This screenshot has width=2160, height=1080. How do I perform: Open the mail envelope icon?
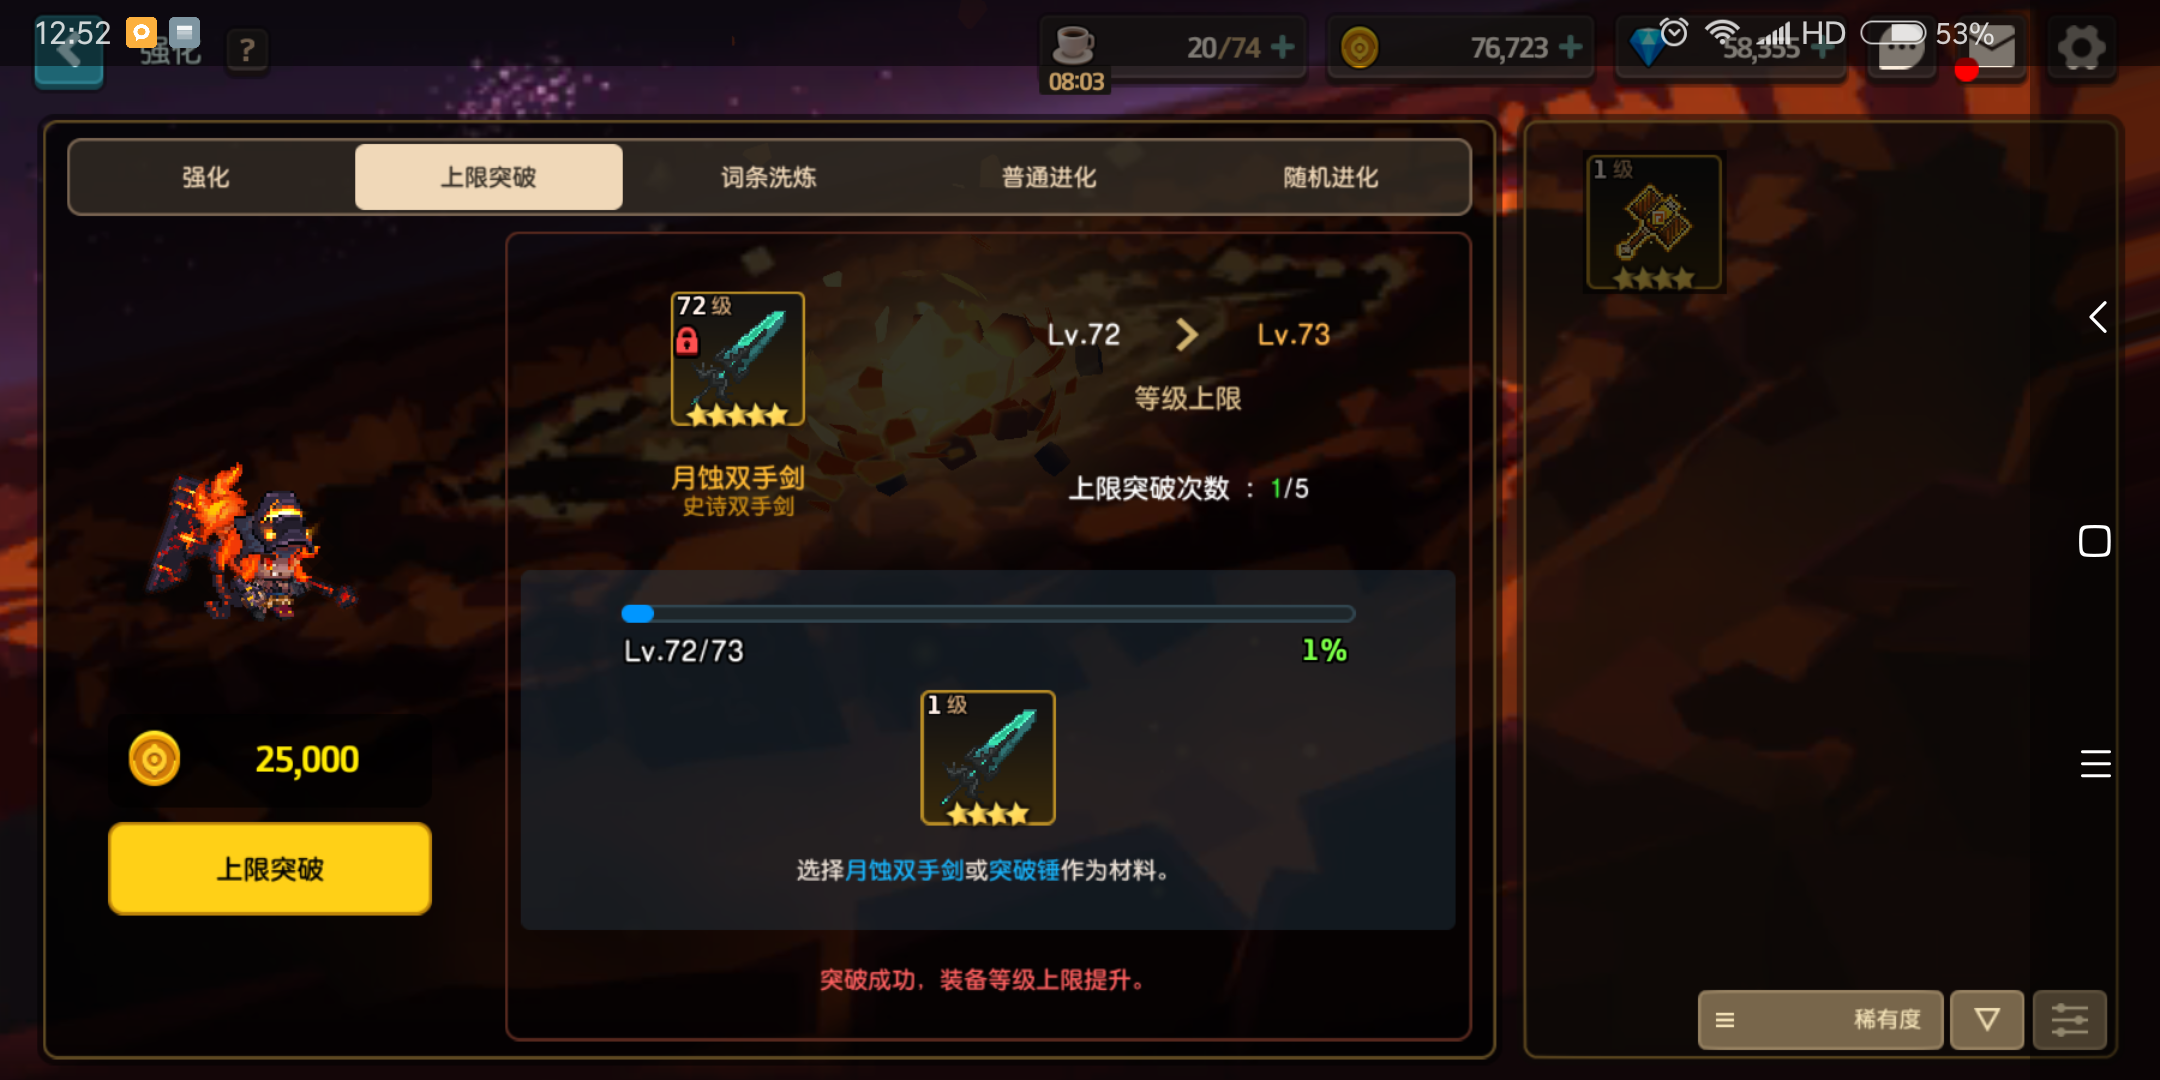1992,47
